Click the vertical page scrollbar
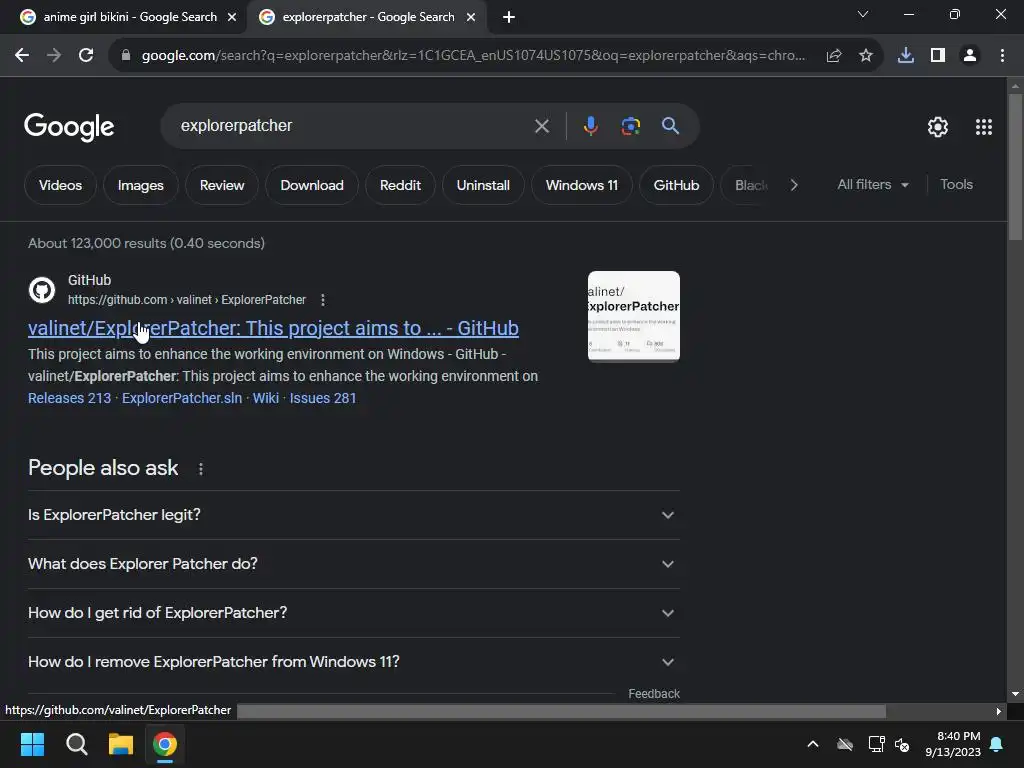Screen dimensions: 1024x768 point(1016,167)
